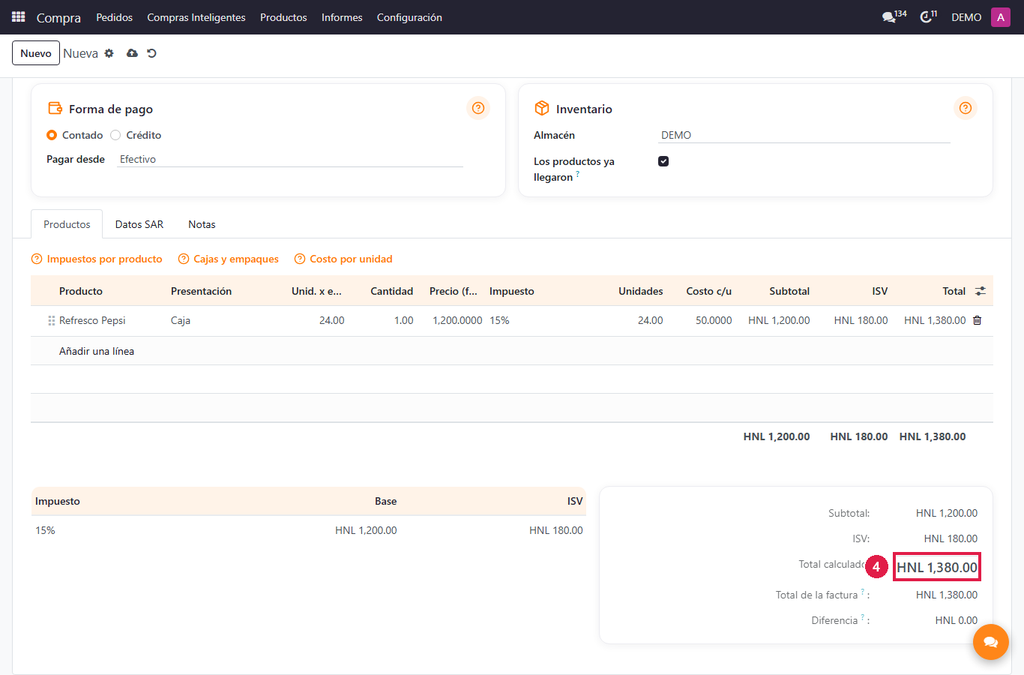
Task: Click the Unidades column header
Action: pyautogui.click(x=641, y=291)
